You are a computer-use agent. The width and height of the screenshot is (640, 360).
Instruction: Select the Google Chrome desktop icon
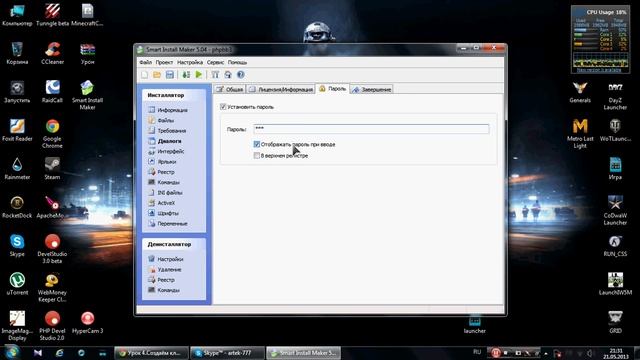coord(52,134)
